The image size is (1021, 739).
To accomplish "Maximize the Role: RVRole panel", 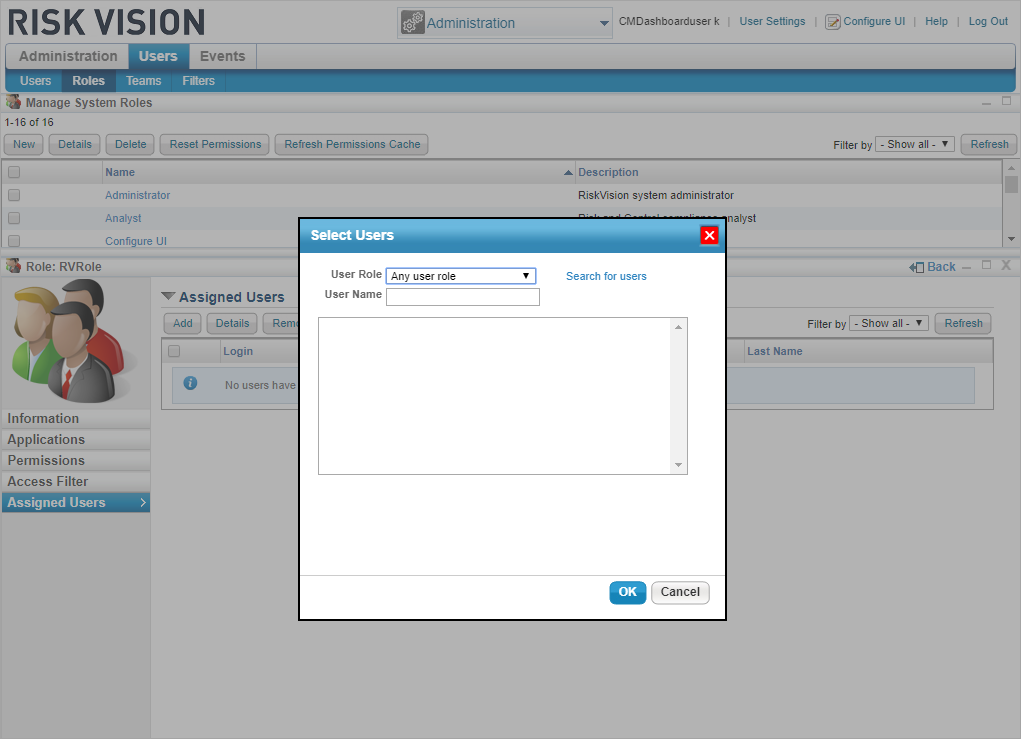I will tap(986, 265).
